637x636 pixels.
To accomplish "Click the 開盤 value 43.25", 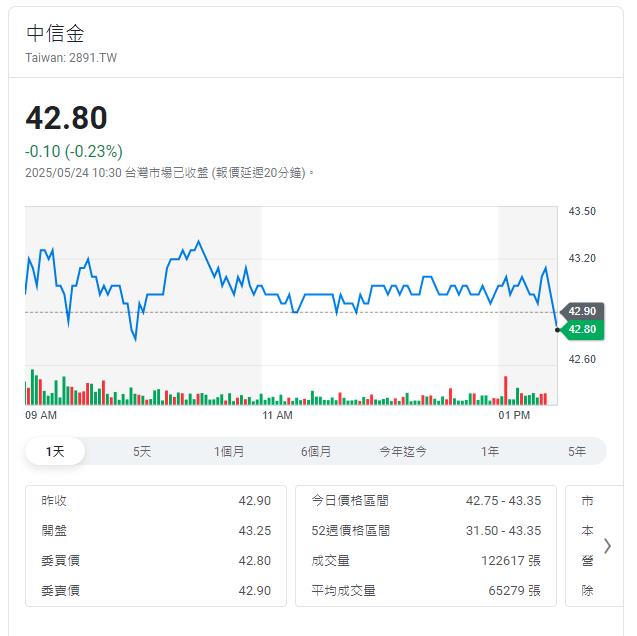I will 255,530.
